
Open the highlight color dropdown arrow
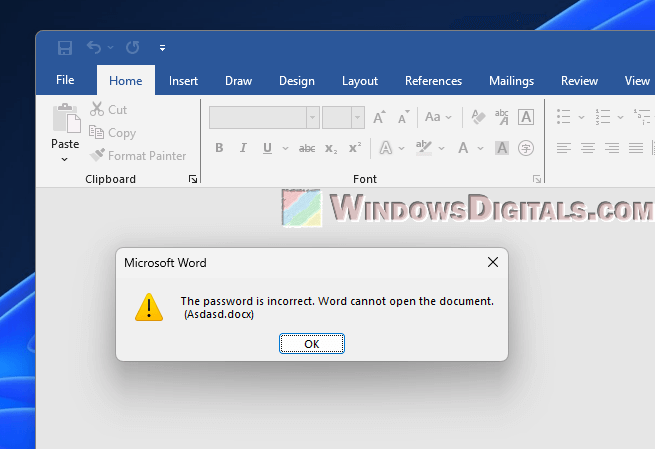442,148
